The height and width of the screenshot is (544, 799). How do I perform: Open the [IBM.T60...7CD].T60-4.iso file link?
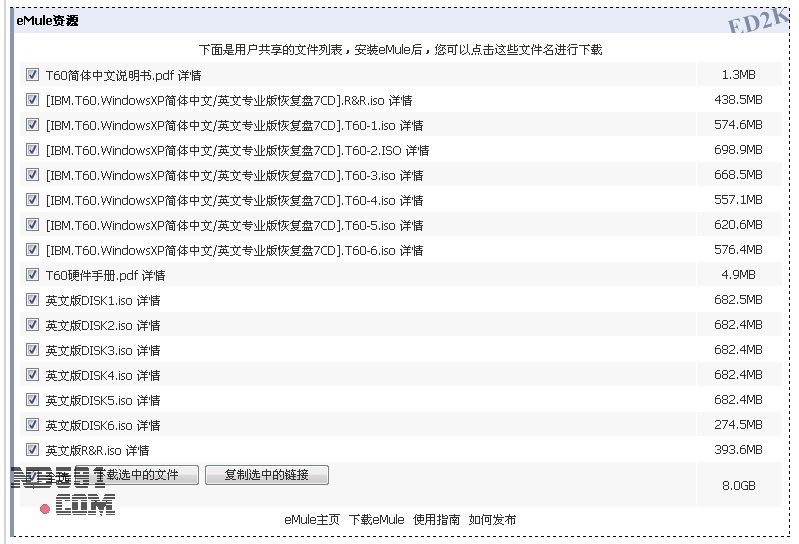pos(220,200)
